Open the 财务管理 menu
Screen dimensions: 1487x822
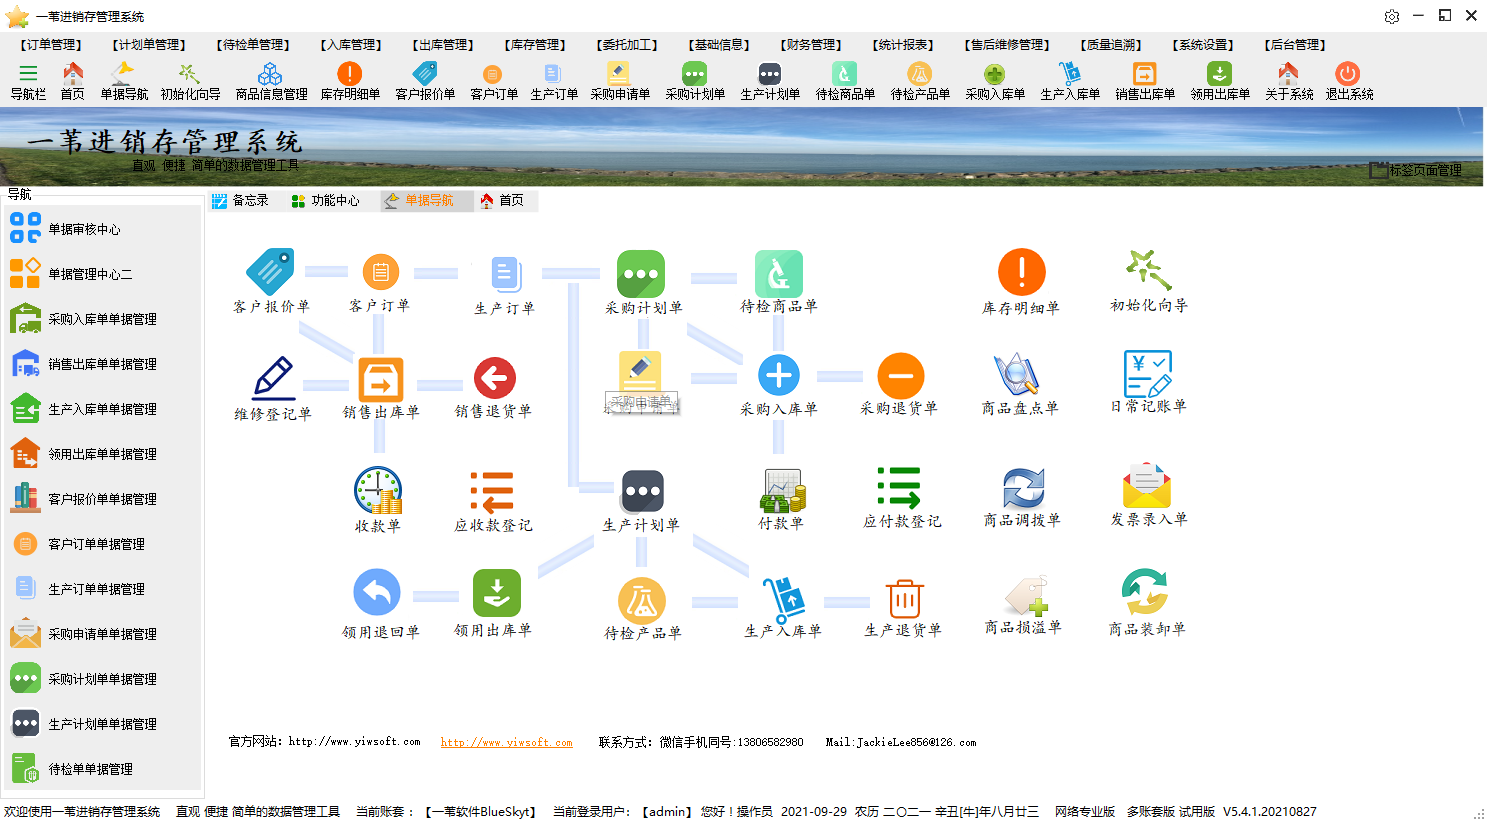coord(811,45)
